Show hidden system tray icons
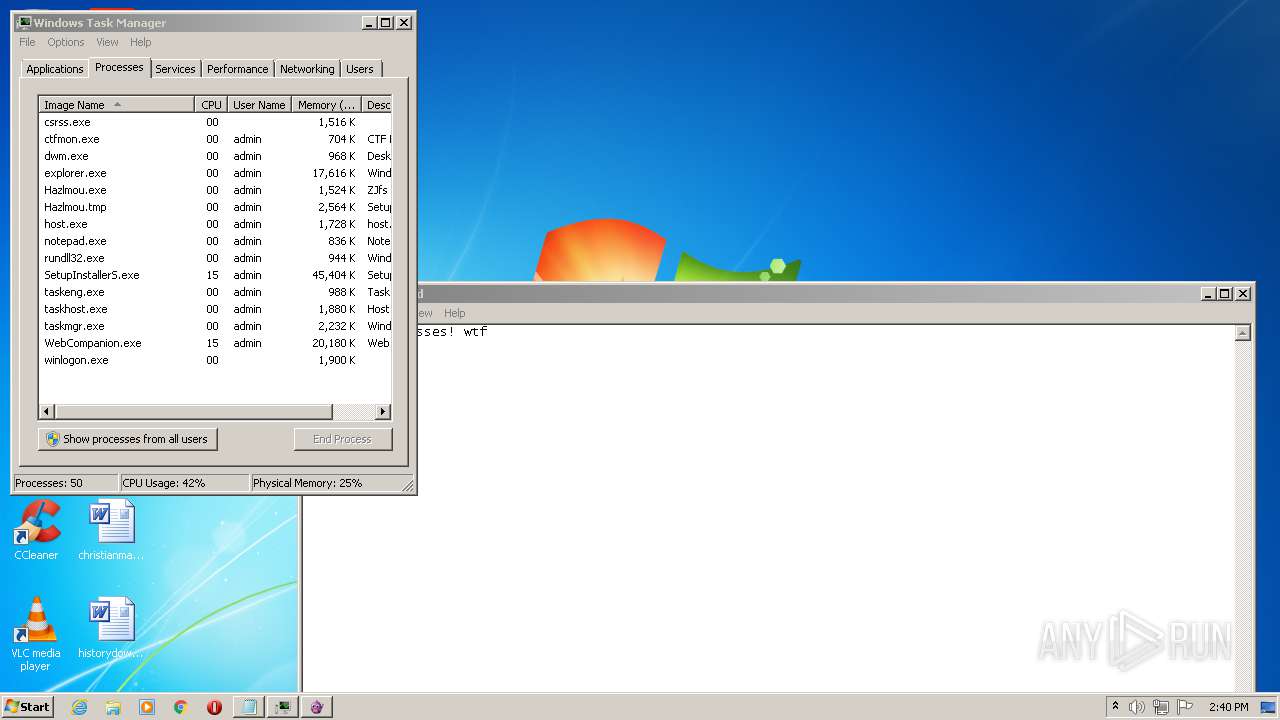The height and width of the screenshot is (720, 1280). [1115, 706]
